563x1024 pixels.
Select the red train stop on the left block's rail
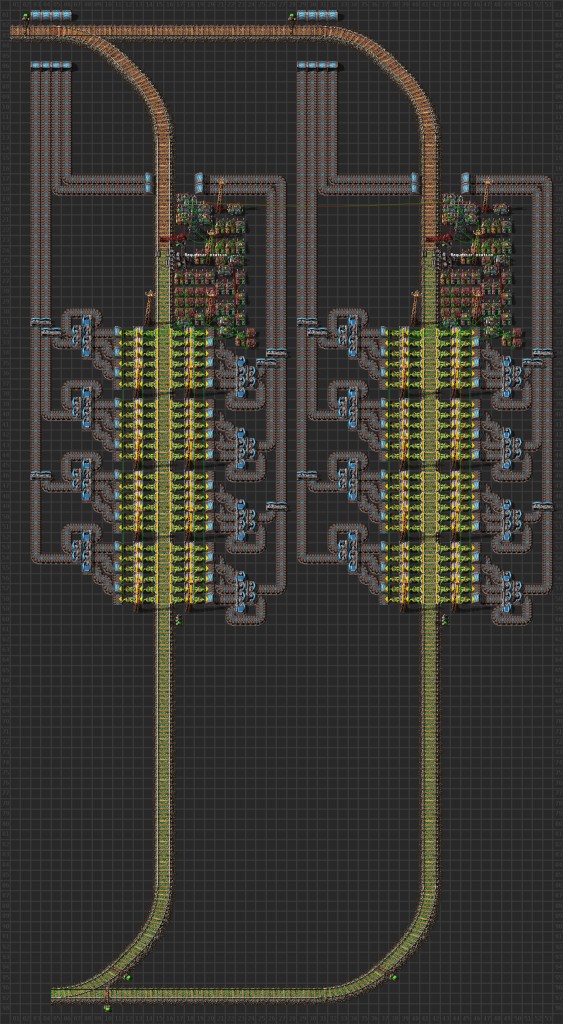click(x=175, y=239)
